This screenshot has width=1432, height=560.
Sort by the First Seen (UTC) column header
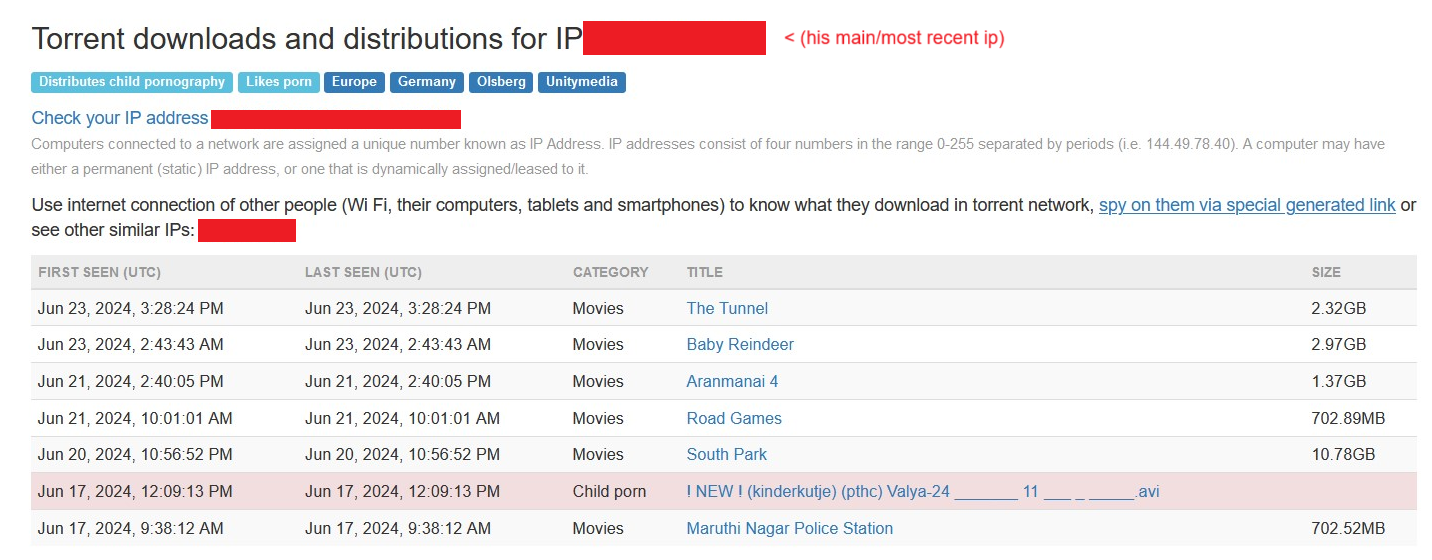tap(99, 272)
